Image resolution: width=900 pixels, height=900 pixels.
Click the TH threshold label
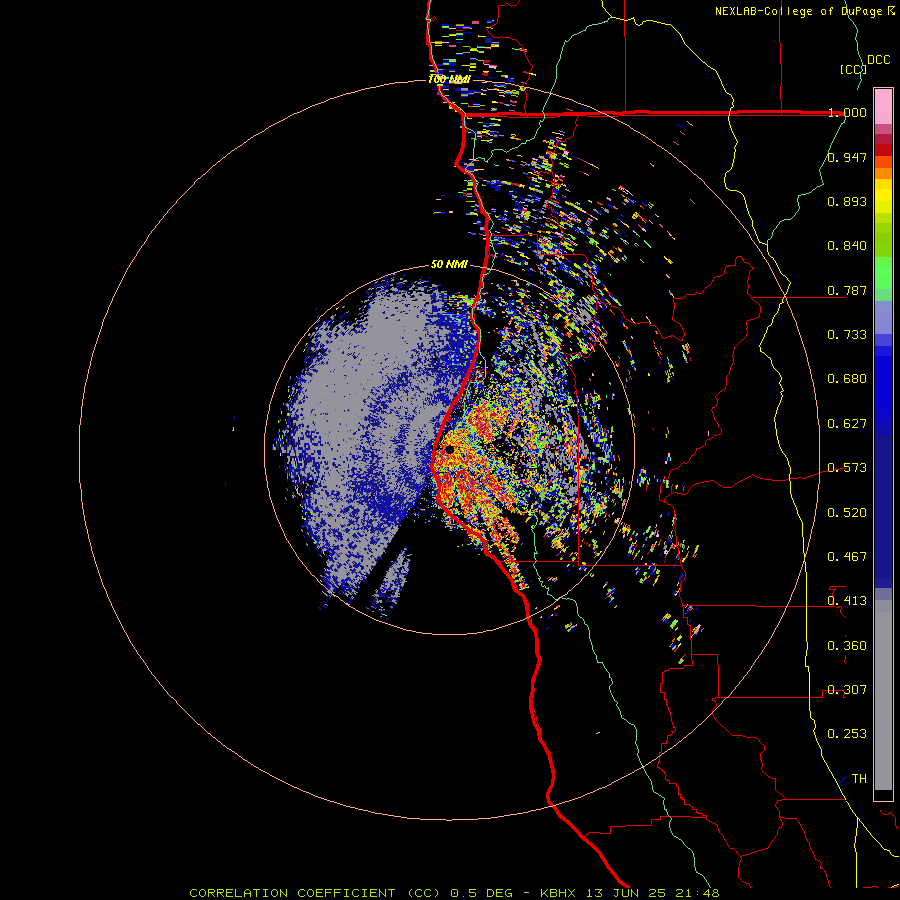(859, 779)
